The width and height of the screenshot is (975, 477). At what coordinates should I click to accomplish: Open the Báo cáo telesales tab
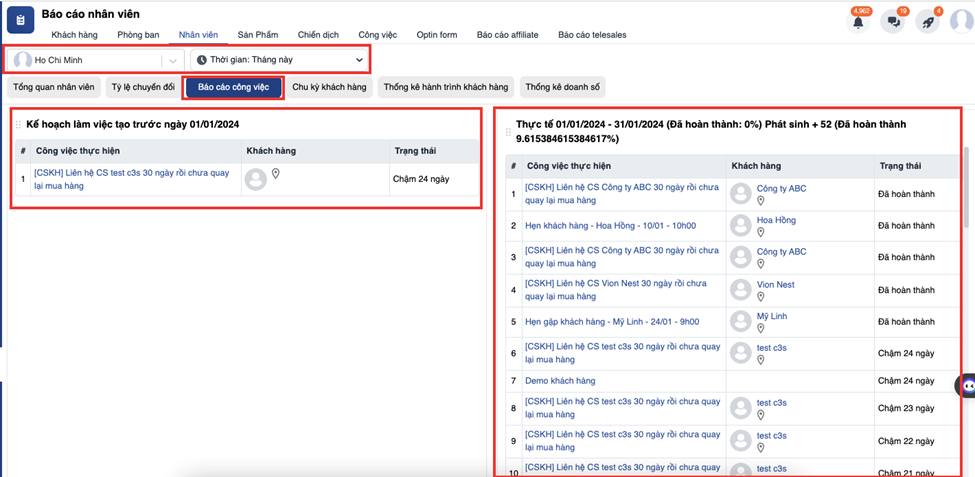pos(592,35)
